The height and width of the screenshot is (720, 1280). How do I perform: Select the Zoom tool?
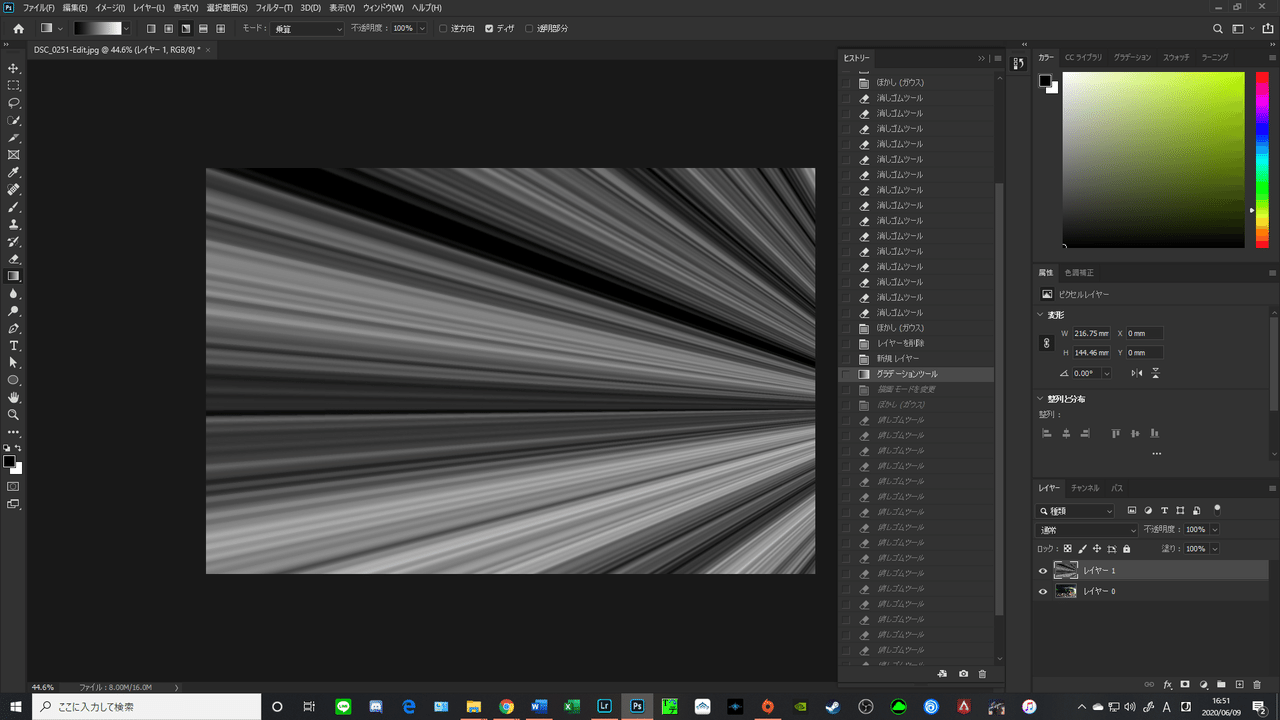14,414
